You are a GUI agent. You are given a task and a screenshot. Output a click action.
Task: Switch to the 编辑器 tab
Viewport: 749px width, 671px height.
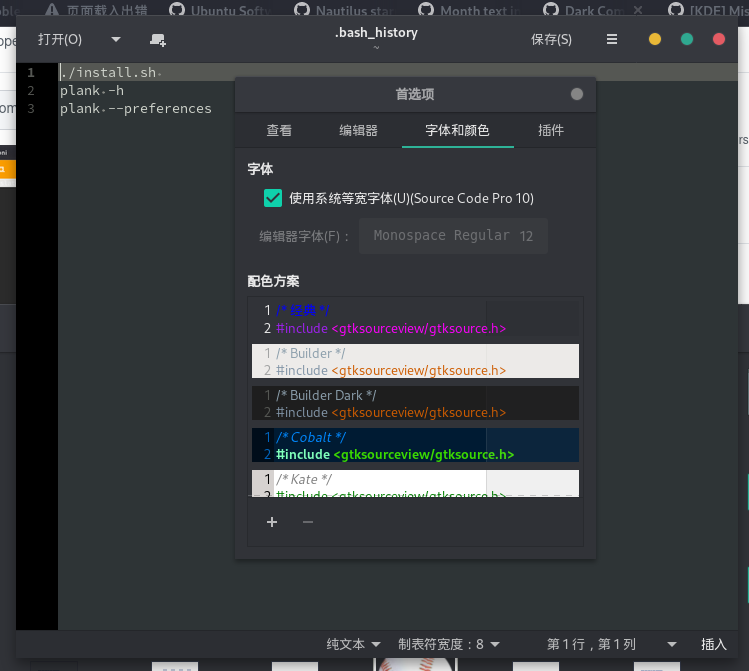tap(358, 130)
